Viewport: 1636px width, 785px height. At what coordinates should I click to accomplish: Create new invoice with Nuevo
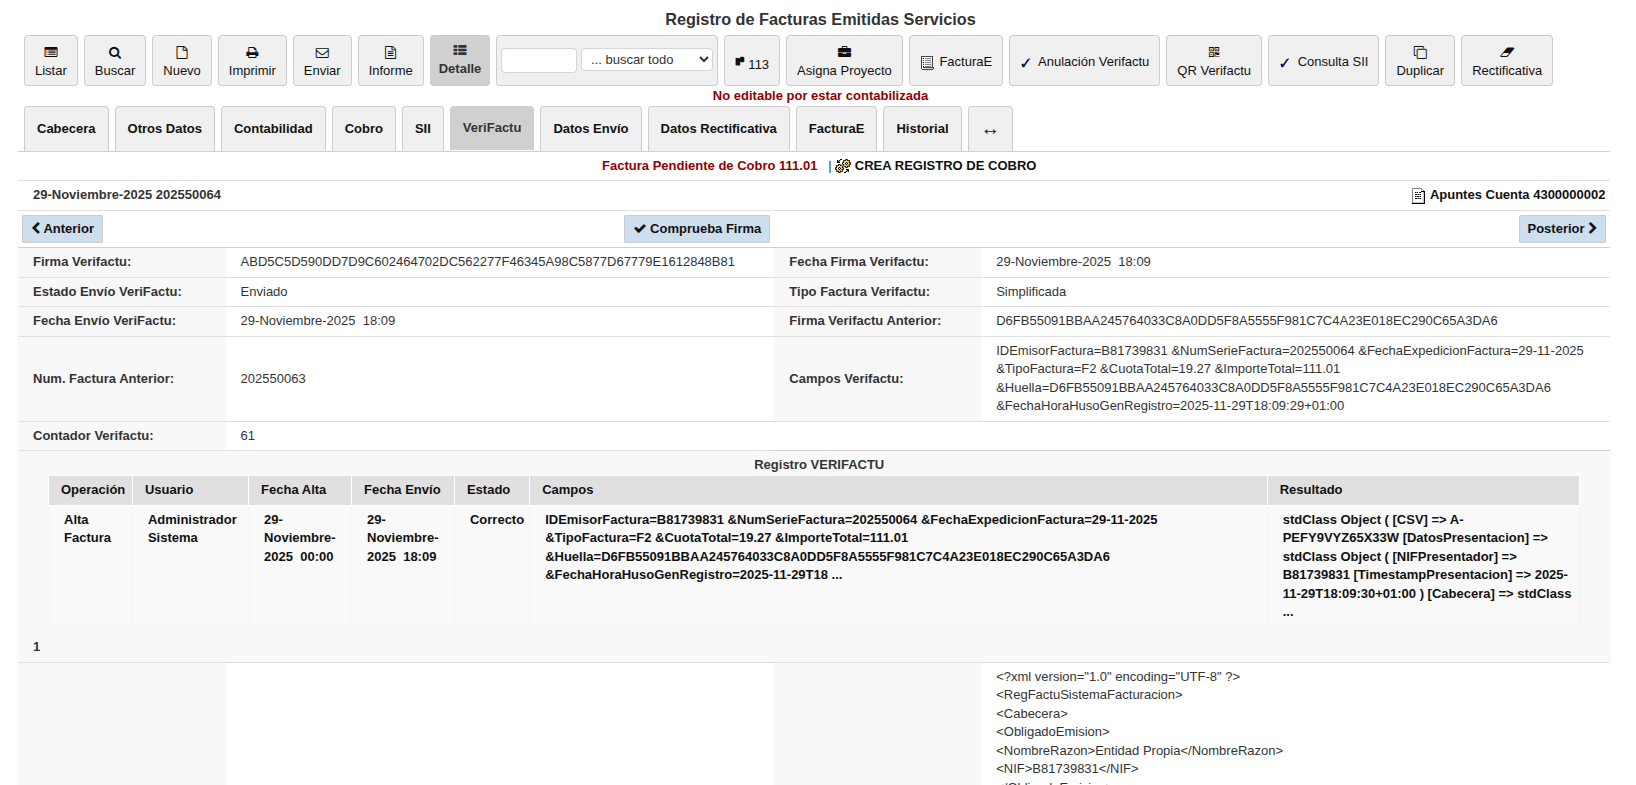(182, 61)
